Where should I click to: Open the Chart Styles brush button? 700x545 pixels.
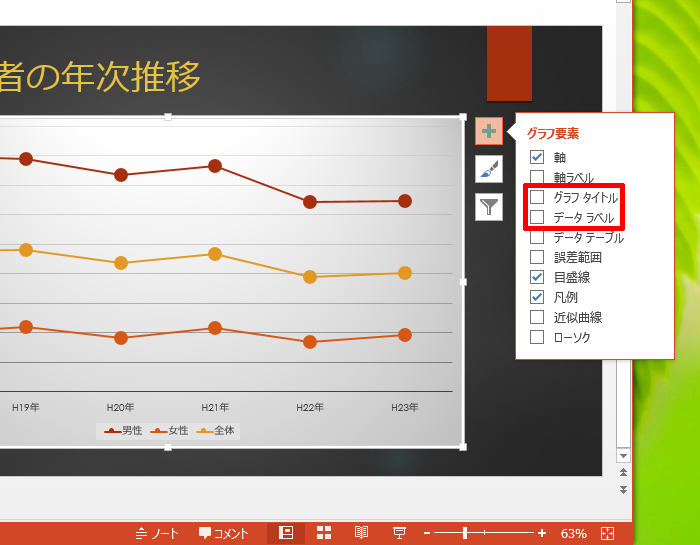(x=489, y=169)
